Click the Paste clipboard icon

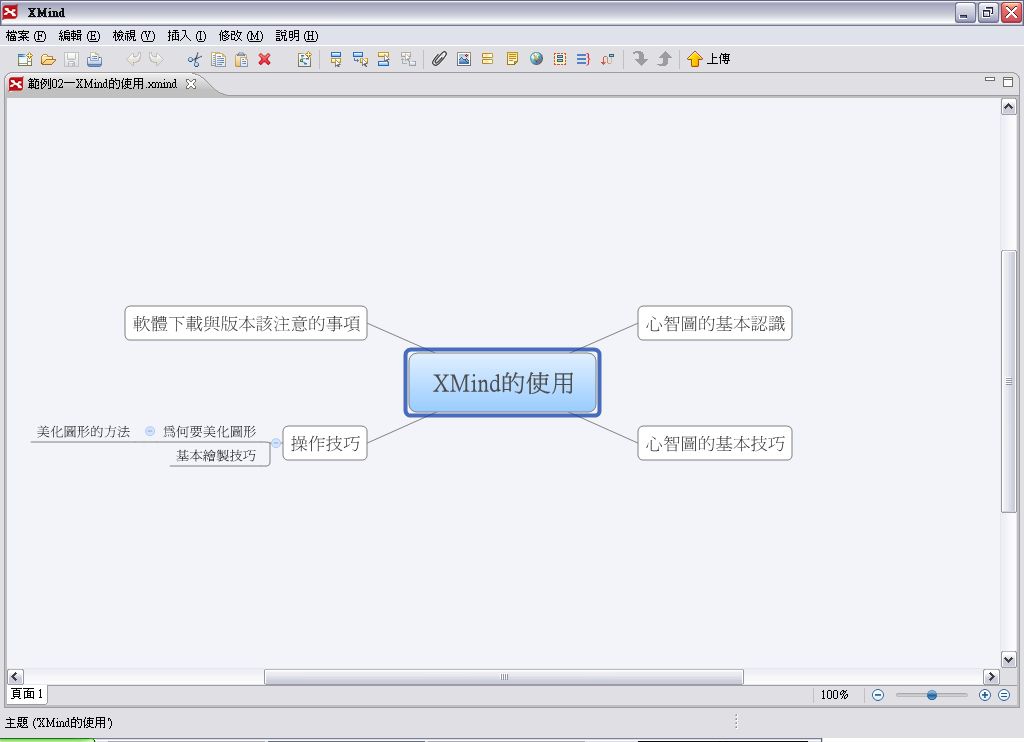[x=241, y=59]
